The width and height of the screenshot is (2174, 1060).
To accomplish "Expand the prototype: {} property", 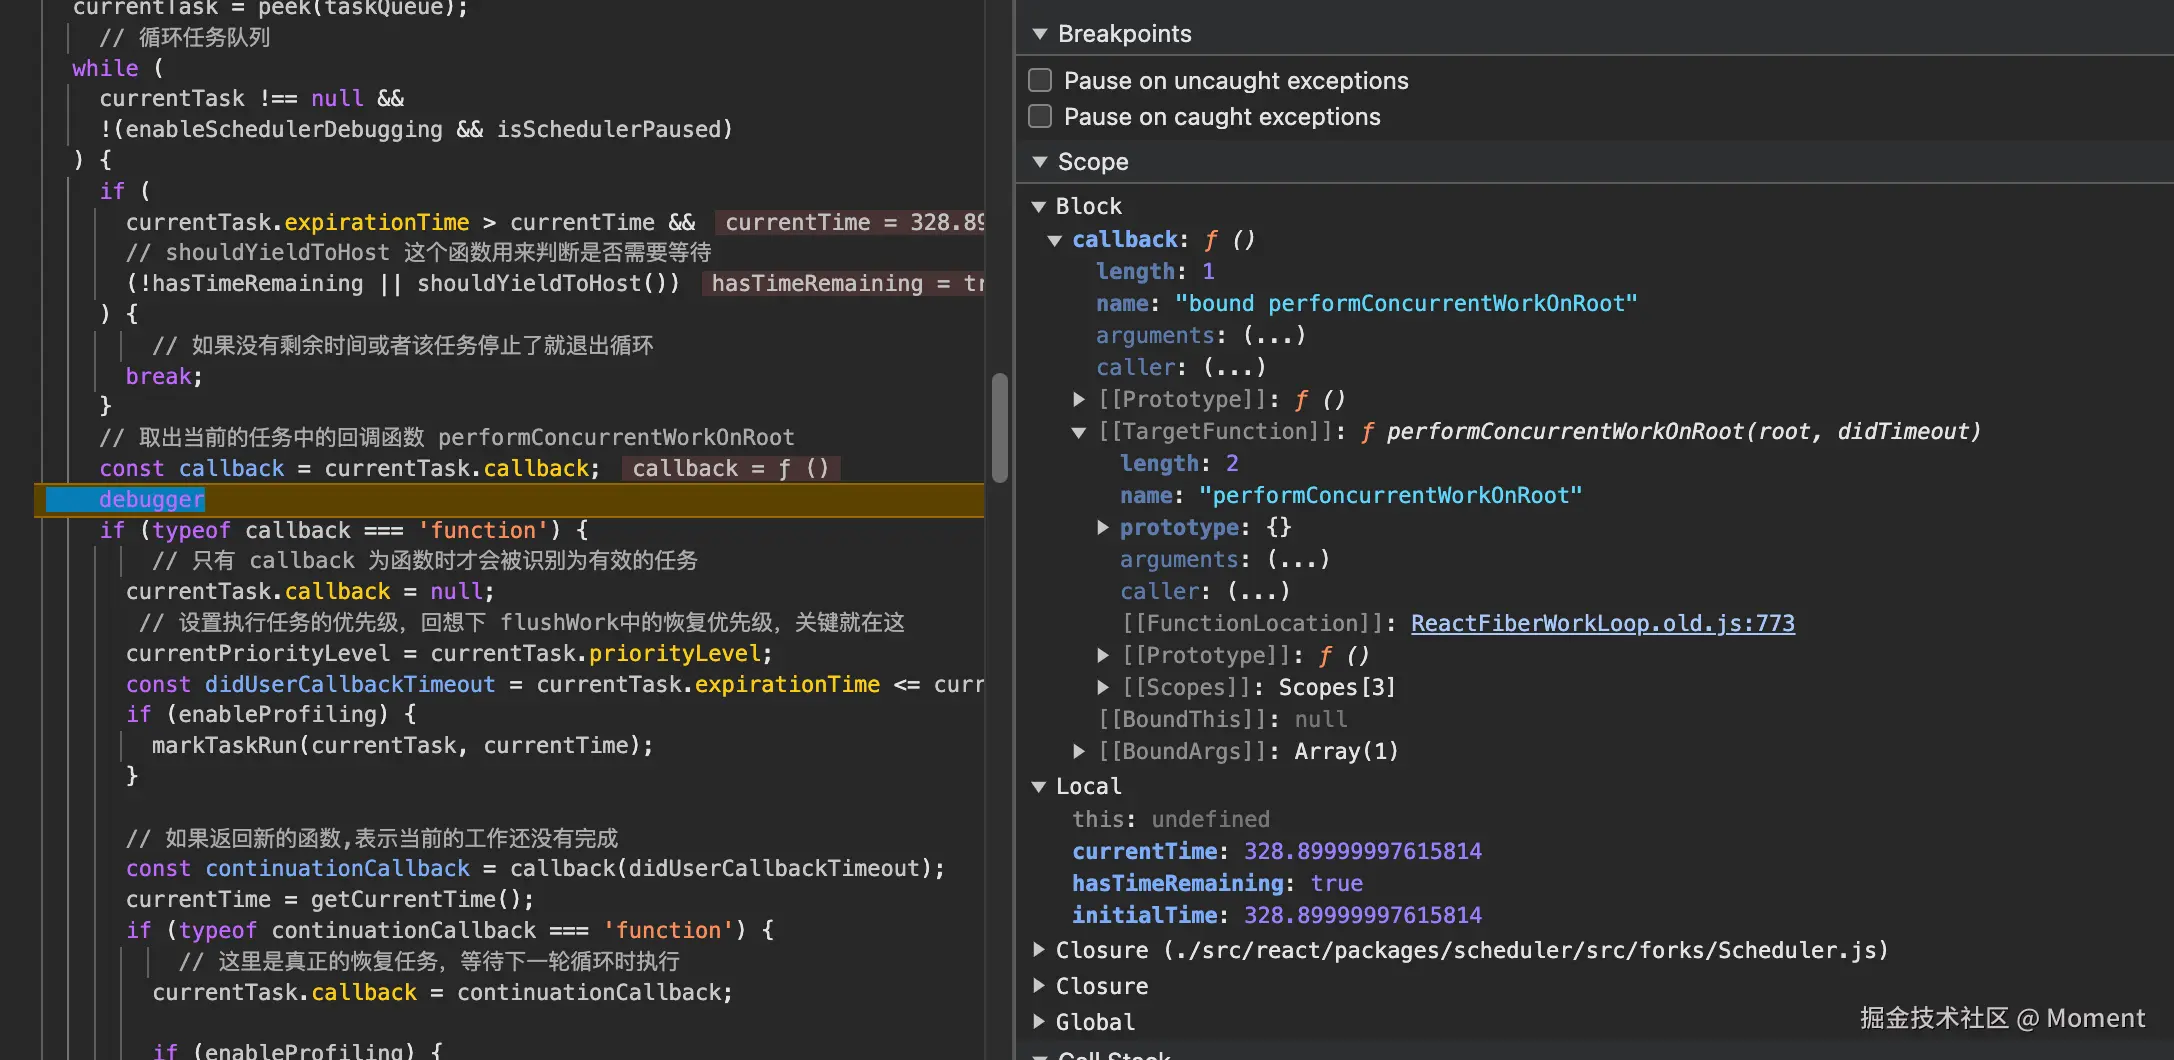I will click(x=1103, y=527).
